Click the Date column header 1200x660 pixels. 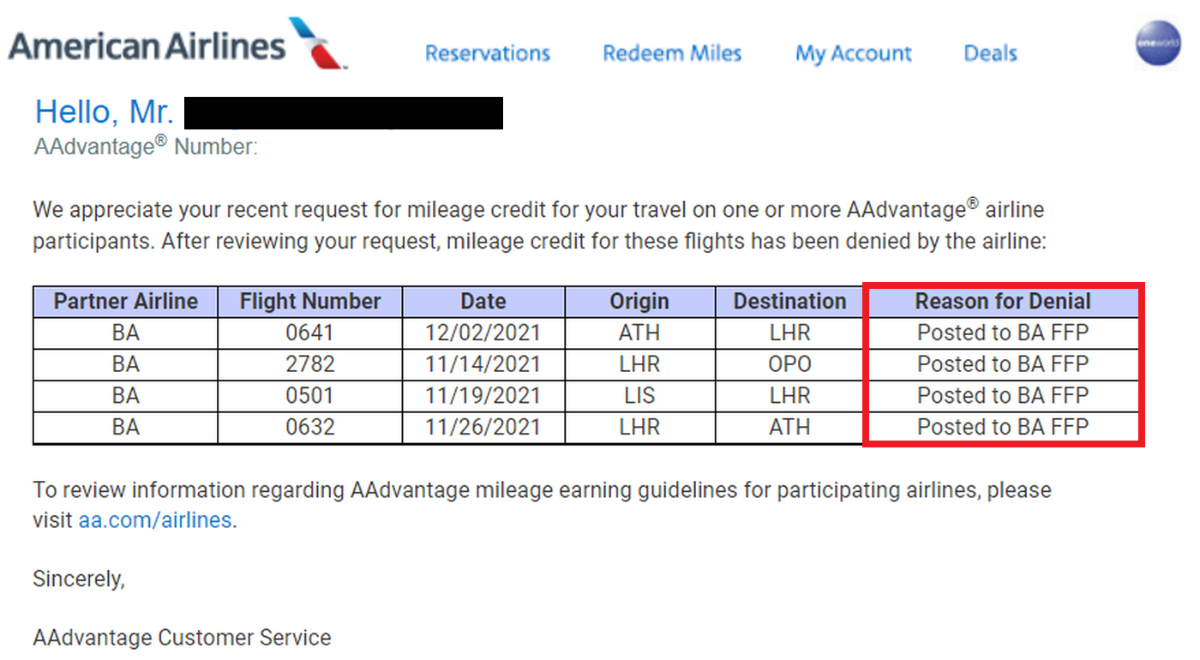(484, 301)
